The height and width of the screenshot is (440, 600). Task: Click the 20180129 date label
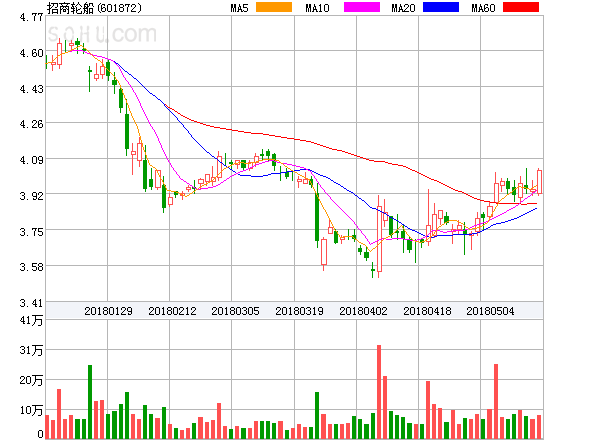coord(108,311)
